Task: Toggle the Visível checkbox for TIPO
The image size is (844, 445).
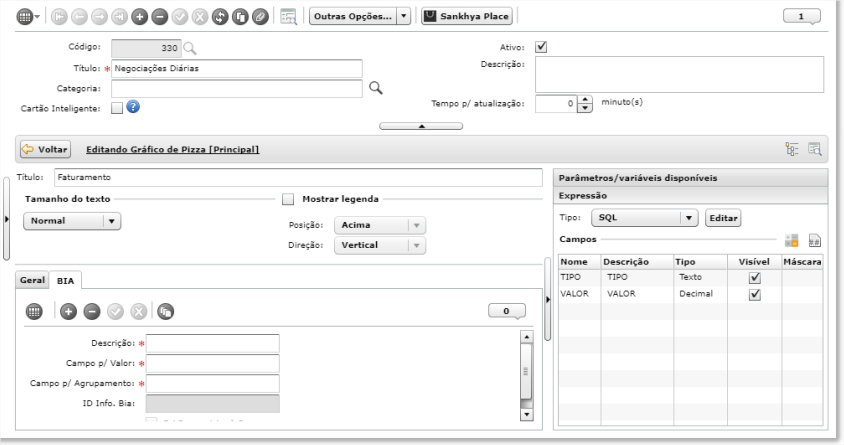Action: tap(755, 278)
